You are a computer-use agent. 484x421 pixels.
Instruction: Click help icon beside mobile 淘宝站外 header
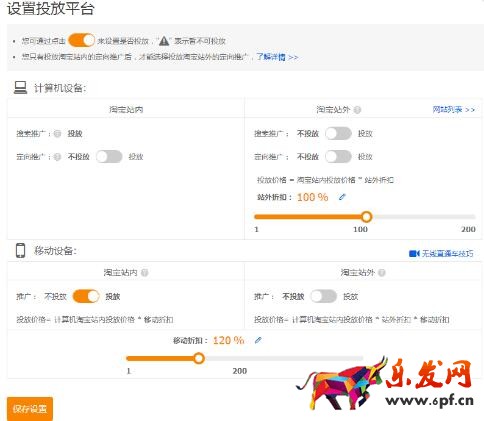382,273
